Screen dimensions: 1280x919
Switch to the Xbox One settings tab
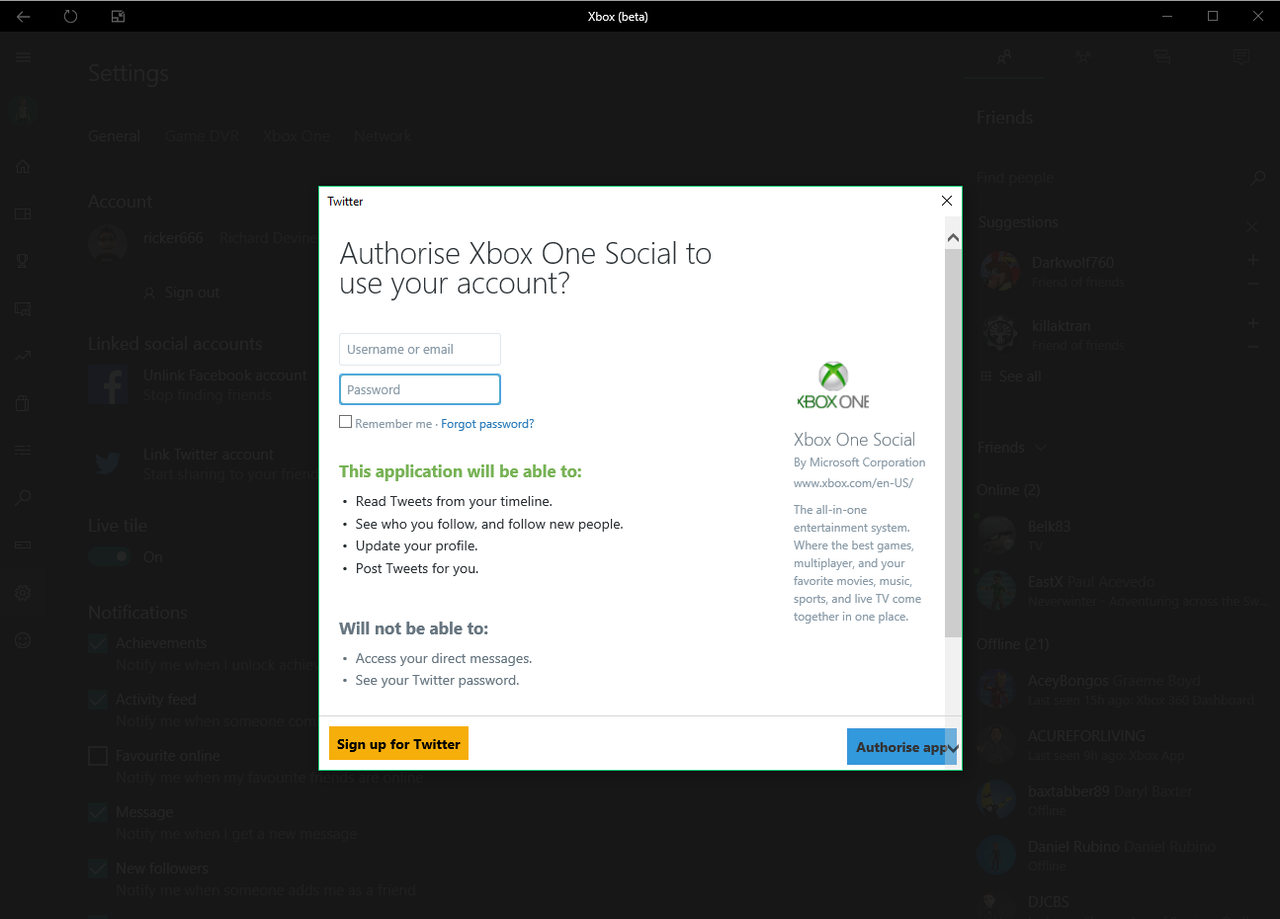pos(296,136)
